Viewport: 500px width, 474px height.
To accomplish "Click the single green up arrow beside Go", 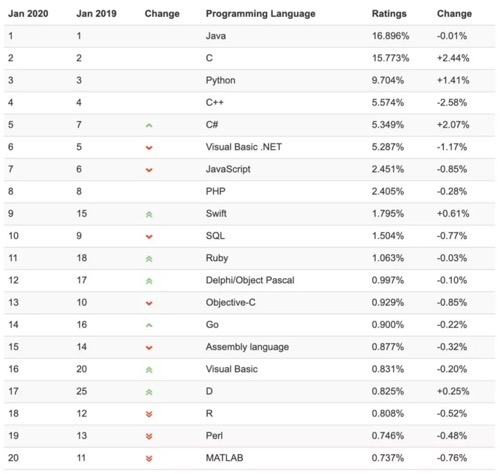I will point(149,325).
